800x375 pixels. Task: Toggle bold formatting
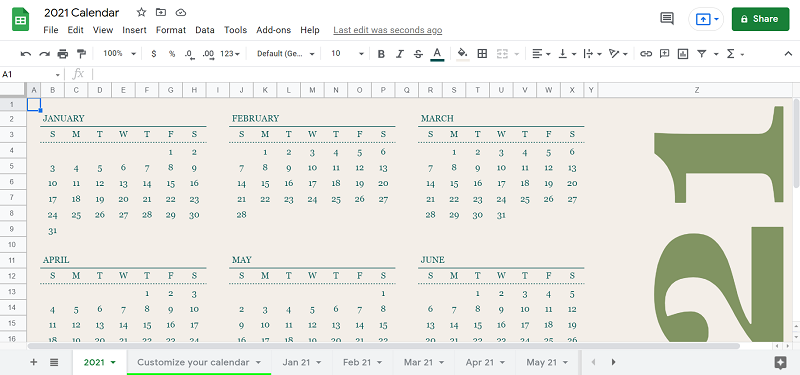[x=381, y=54]
